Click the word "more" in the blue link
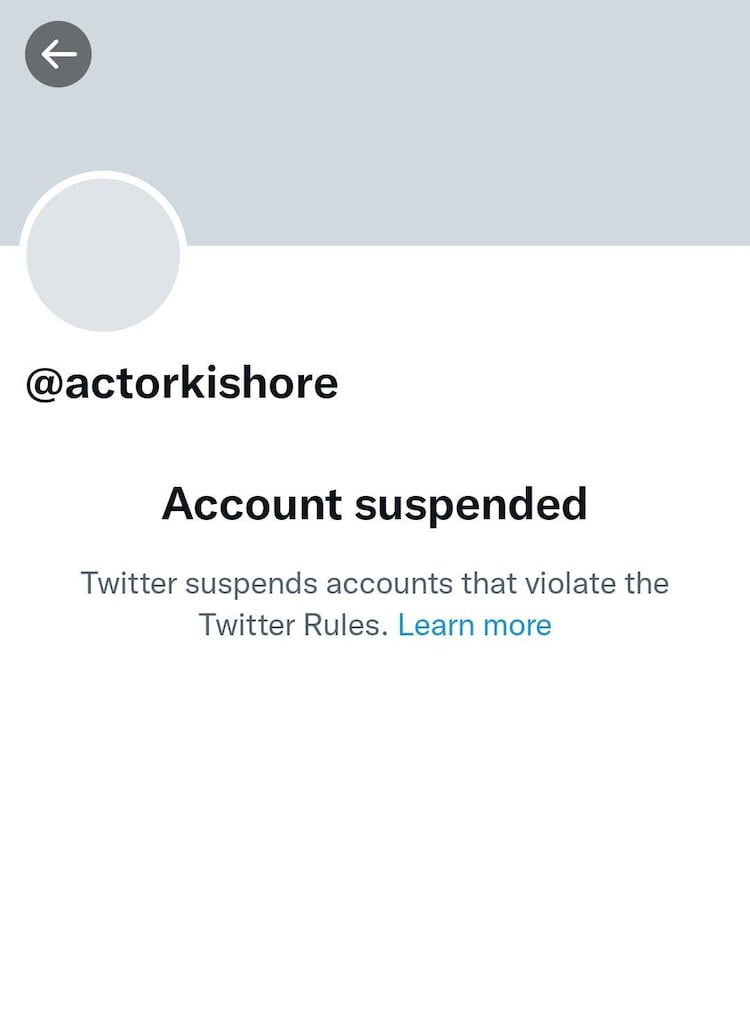 point(517,625)
